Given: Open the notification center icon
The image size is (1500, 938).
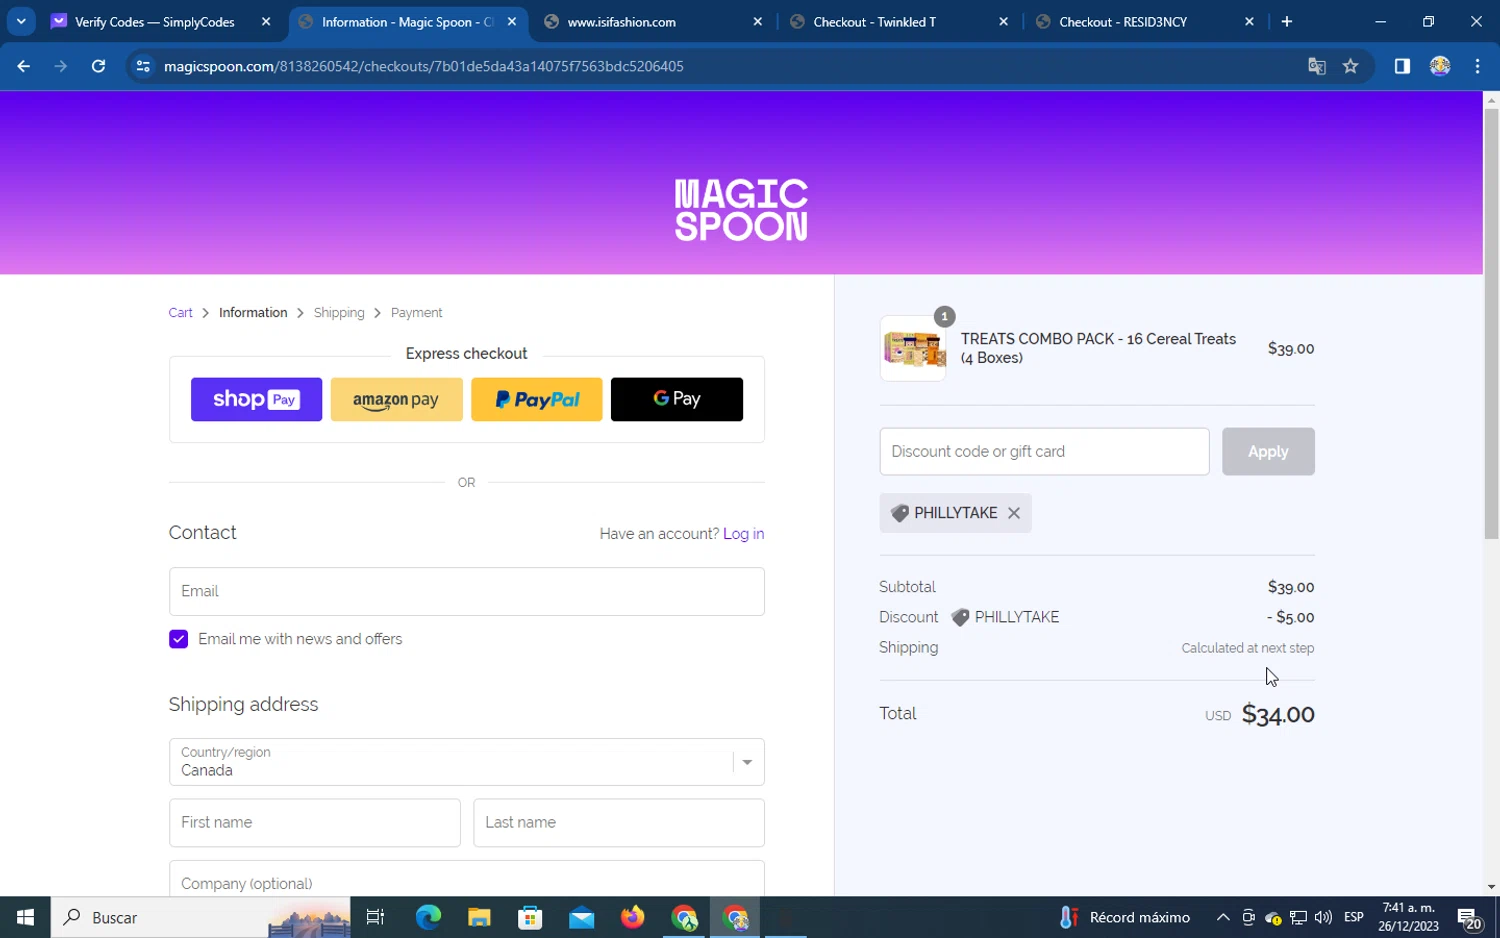Looking at the screenshot, I should tap(1470, 917).
